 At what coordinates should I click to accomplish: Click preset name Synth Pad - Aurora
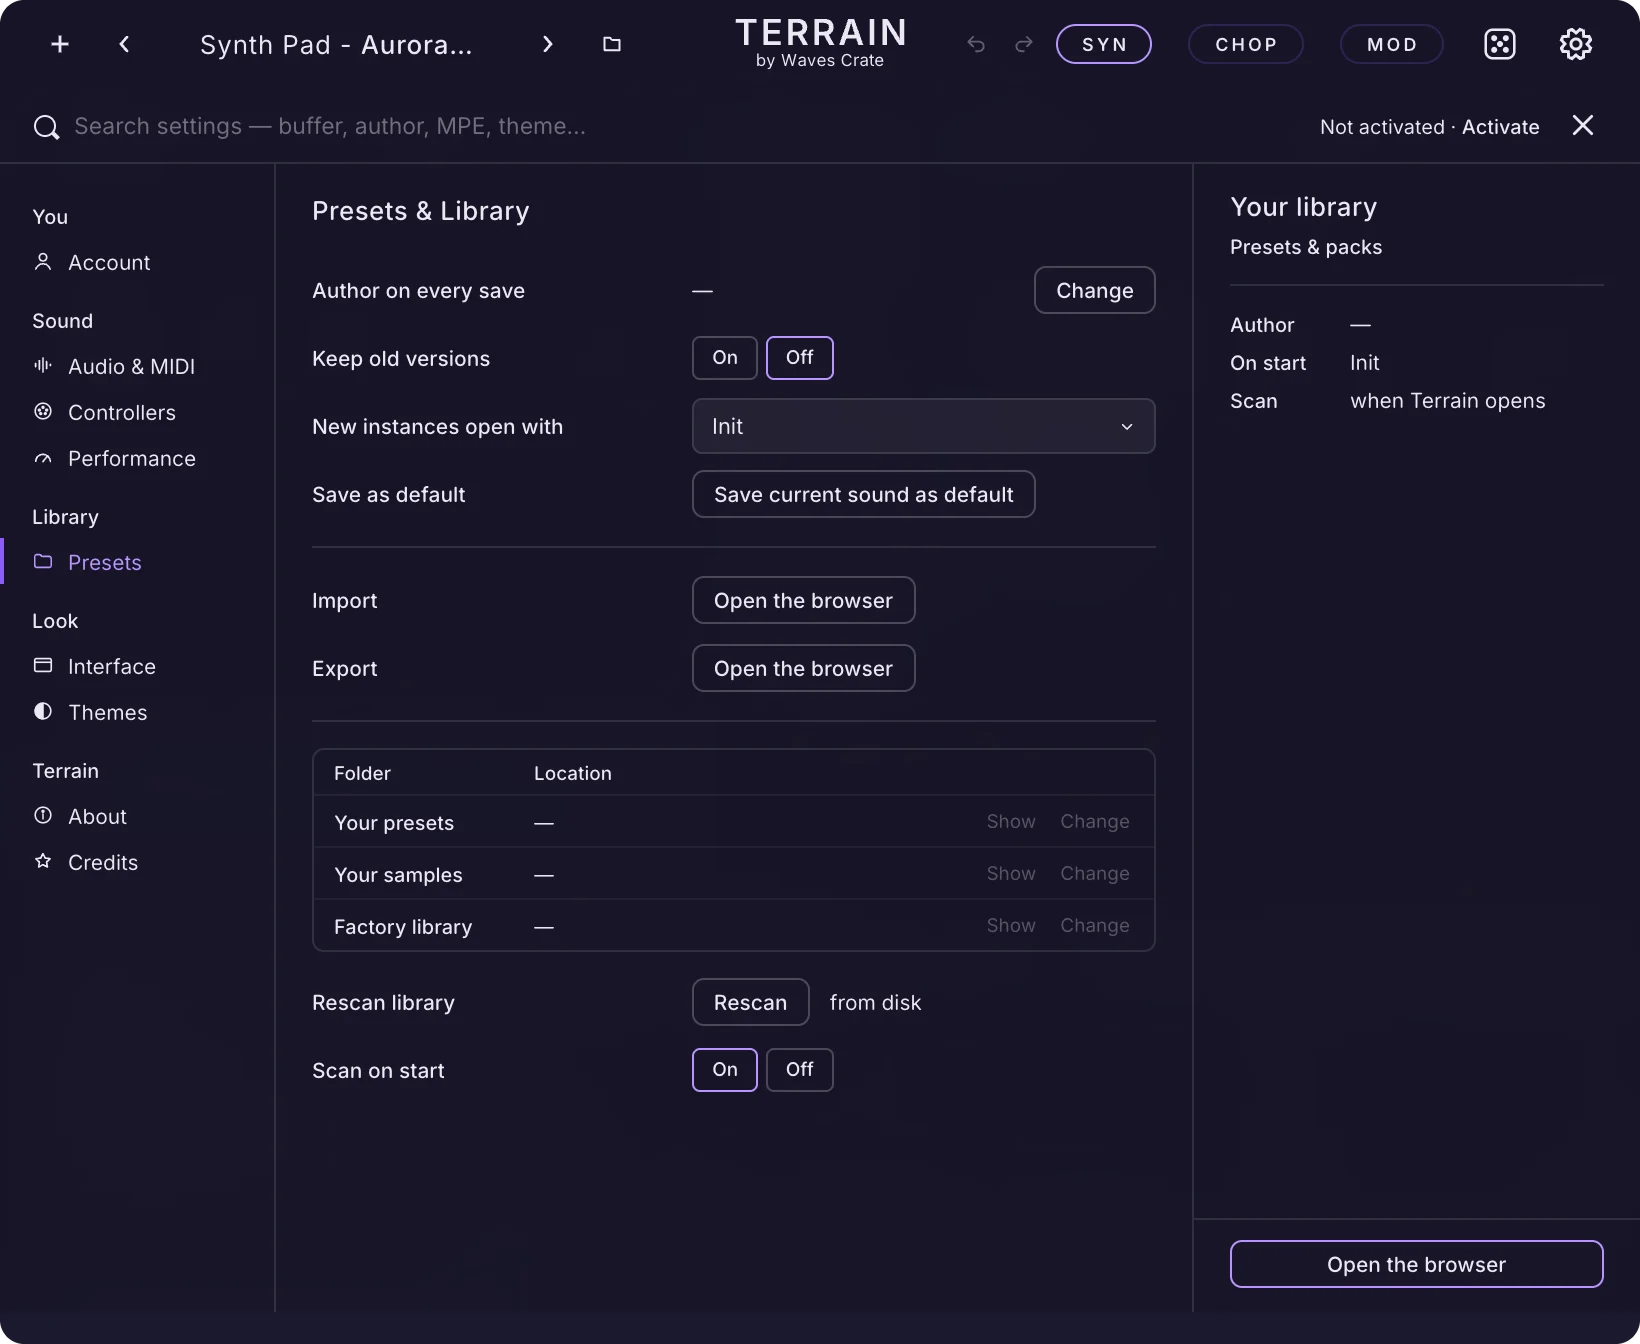click(336, 45)
